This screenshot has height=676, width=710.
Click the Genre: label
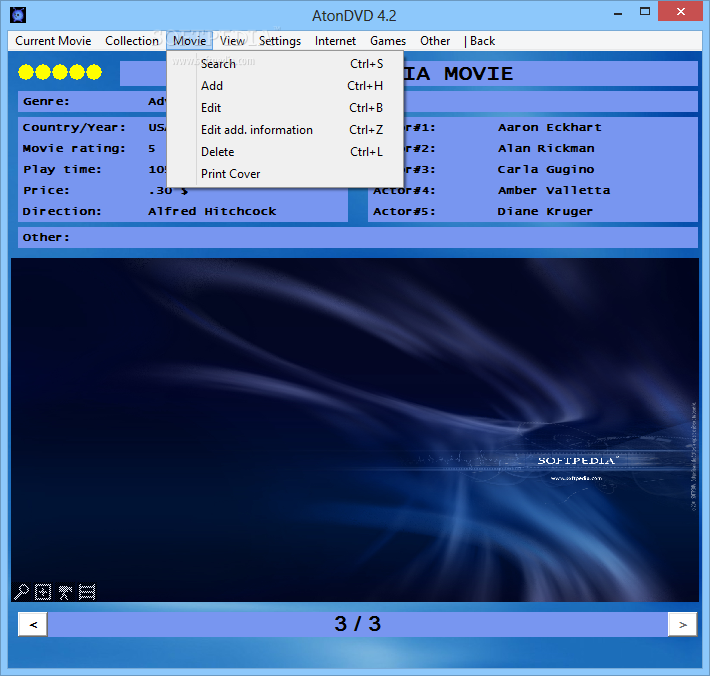(46, 101)
